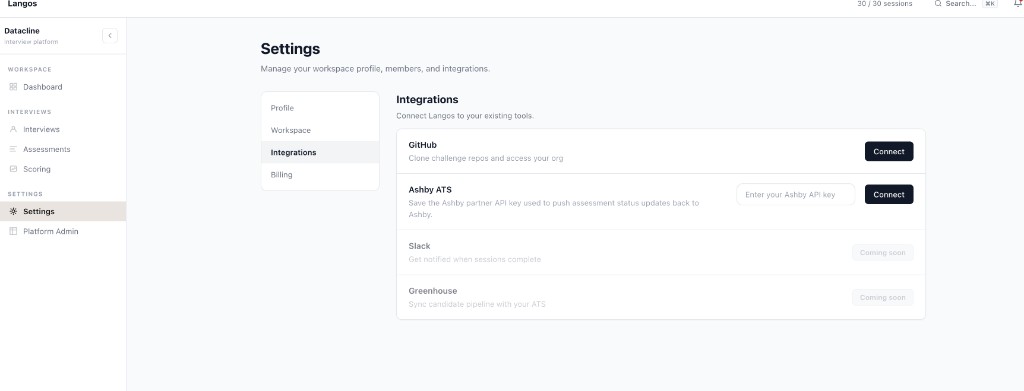
Task: Collapse the sidebar with the chevron button
Action: tap(110, 35)
